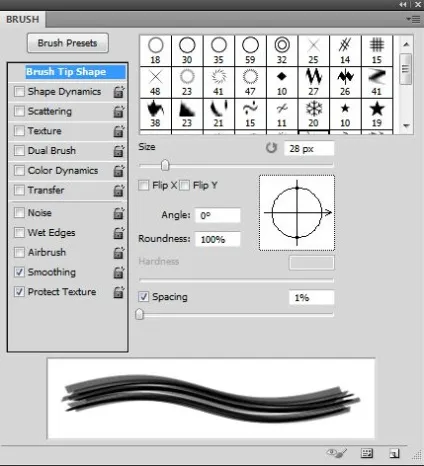Select the round brush tip sized 18
The height and width of the screenshot is (466, 424).
[x=155, y=51]
